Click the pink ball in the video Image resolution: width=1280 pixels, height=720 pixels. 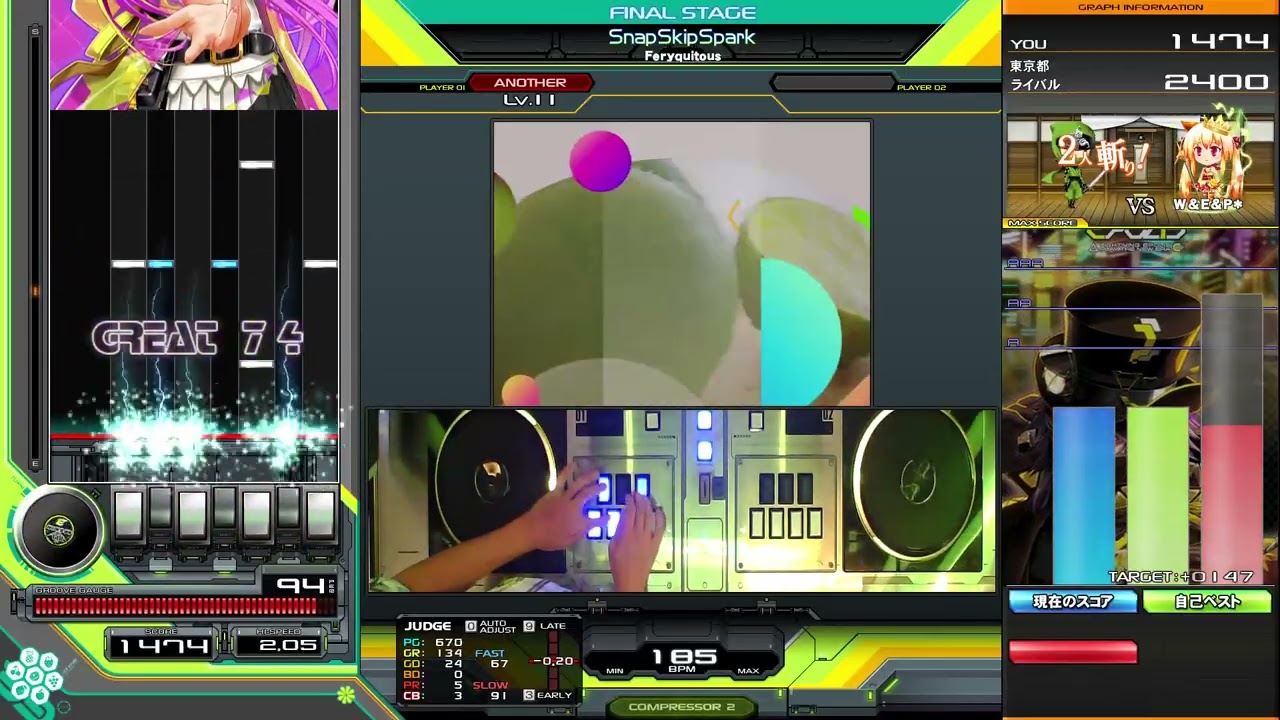coord(600,160)
